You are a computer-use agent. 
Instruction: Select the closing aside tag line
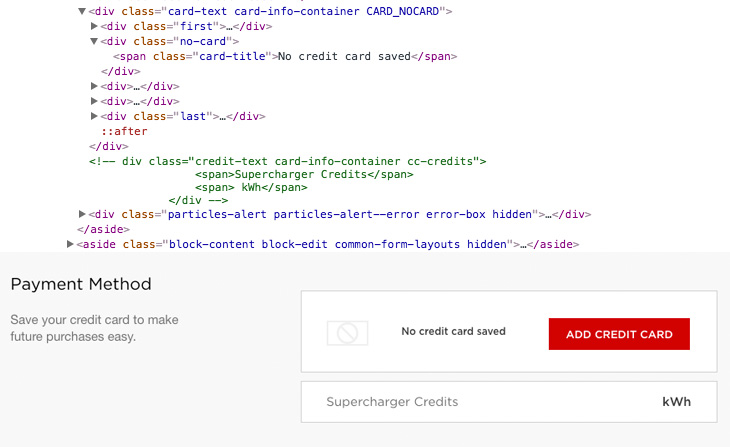pos(103,229)
